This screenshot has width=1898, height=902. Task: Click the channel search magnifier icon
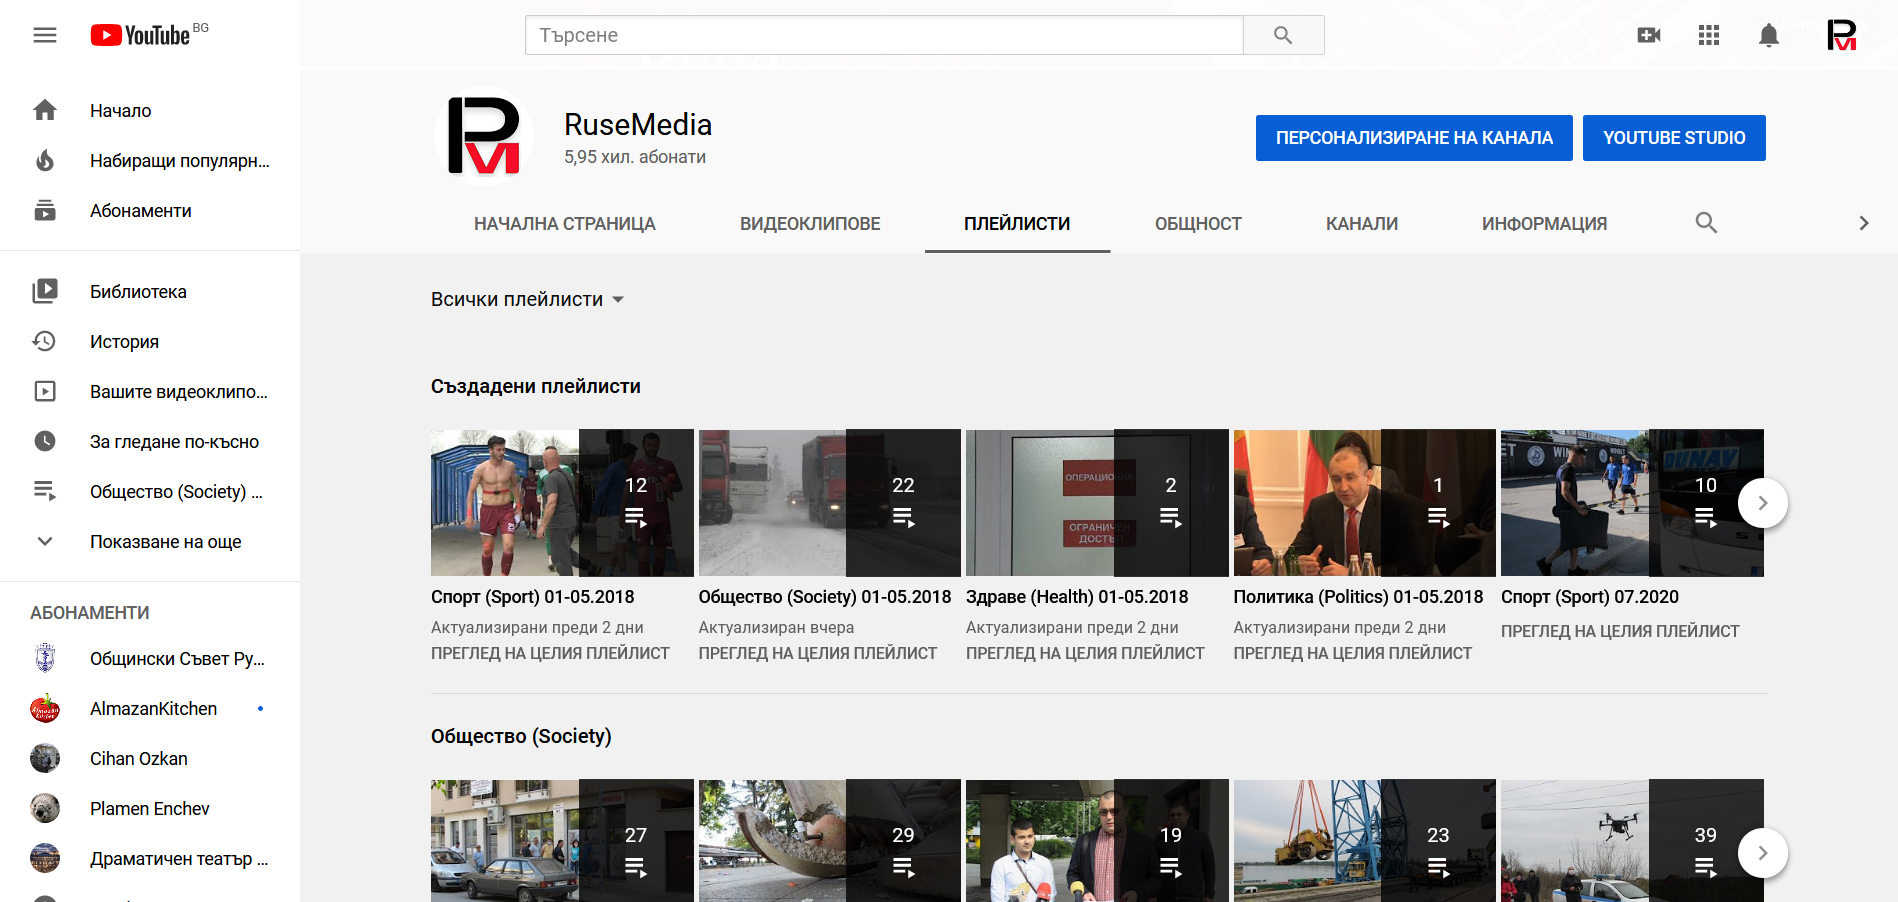click(x=1706, y=223)
